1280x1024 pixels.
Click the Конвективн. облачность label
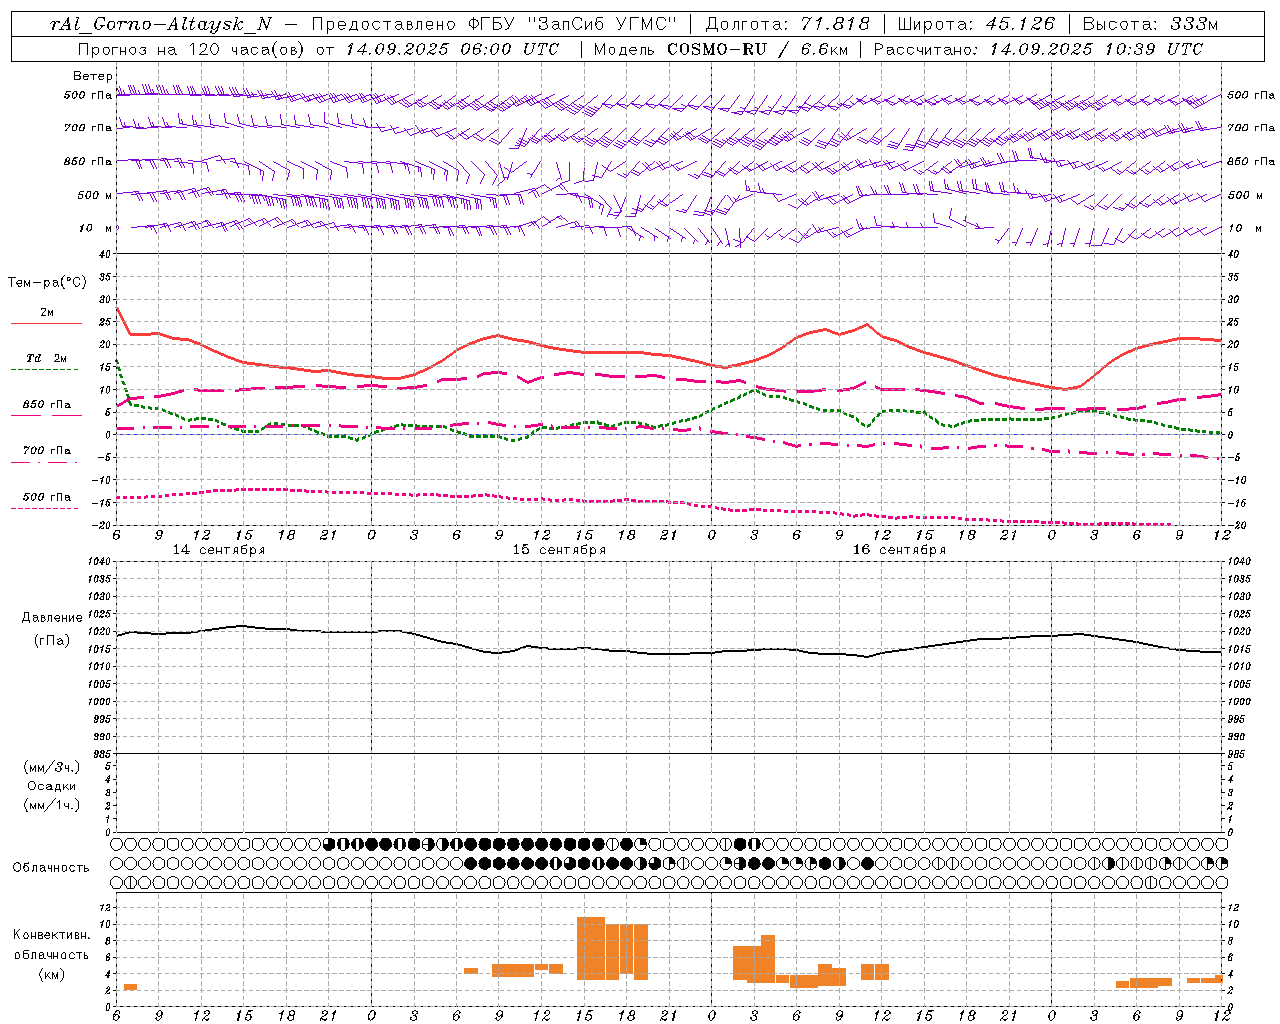(51, 944)
